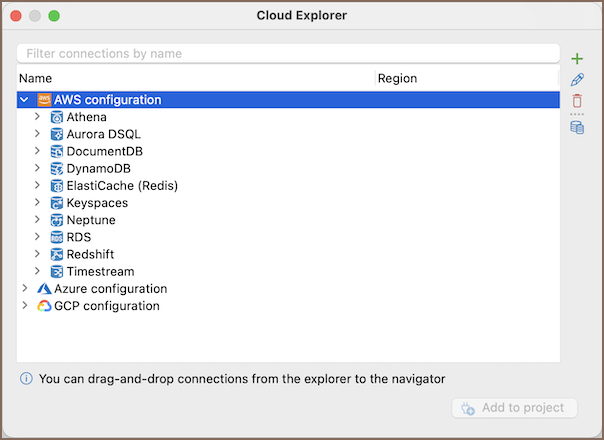
Task: Expand the GCP configuration node
Action: [x=24, y=306]
